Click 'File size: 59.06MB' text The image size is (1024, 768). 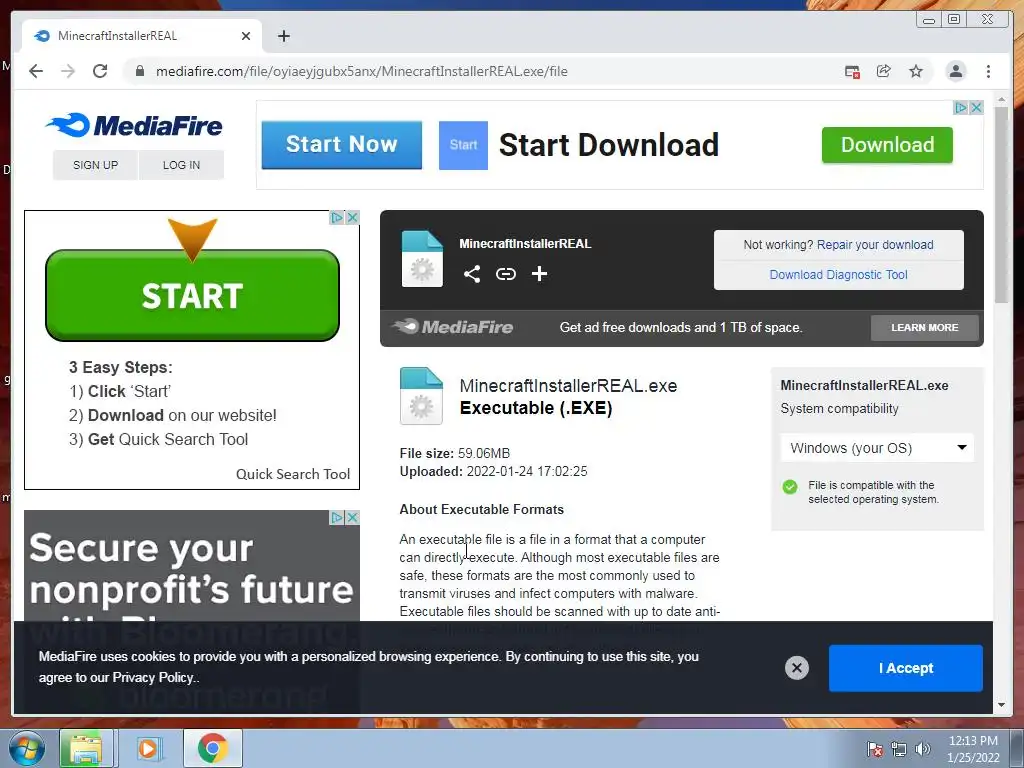click(x=455, y=453)
